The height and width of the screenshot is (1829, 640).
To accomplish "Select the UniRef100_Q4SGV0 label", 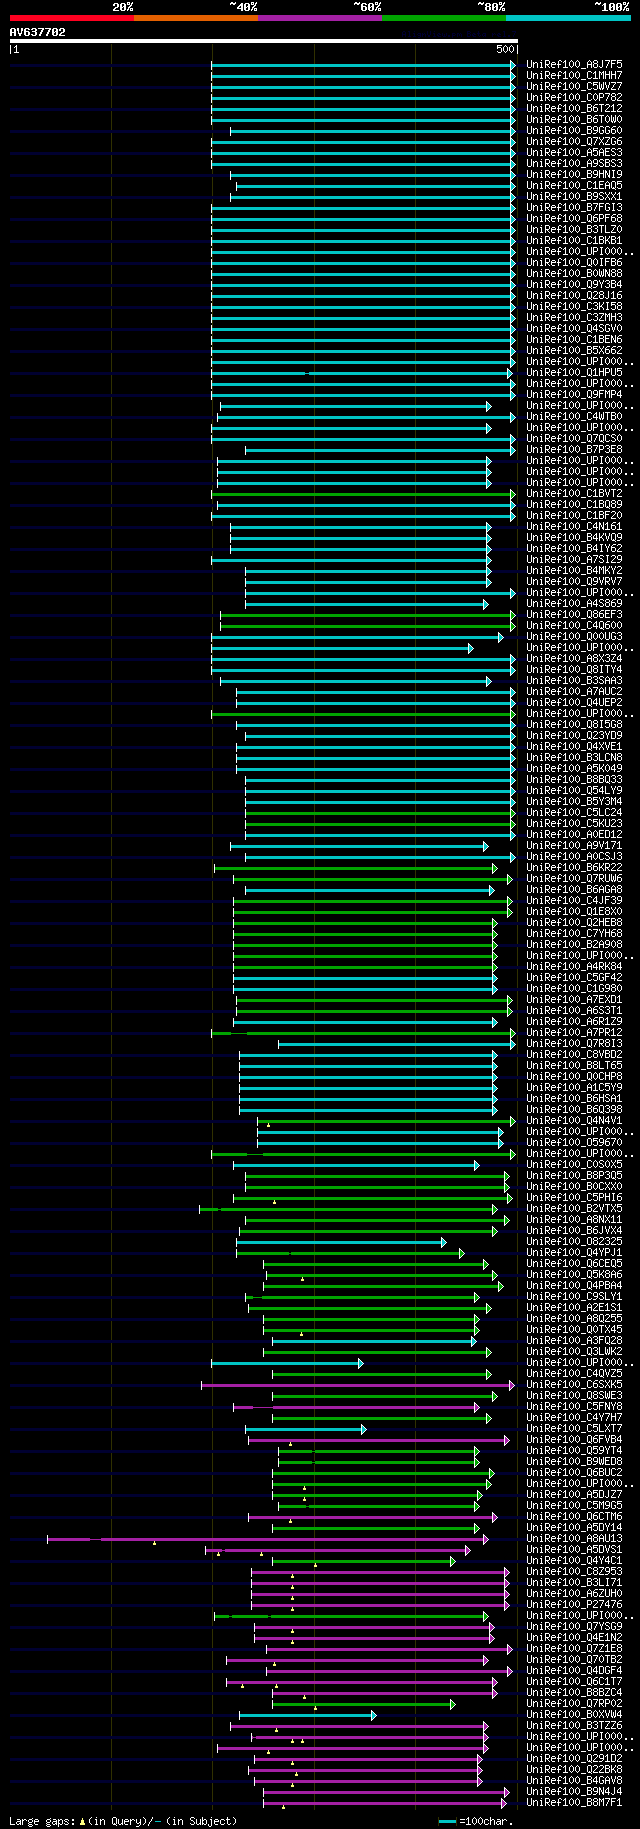I will [574, 328].
